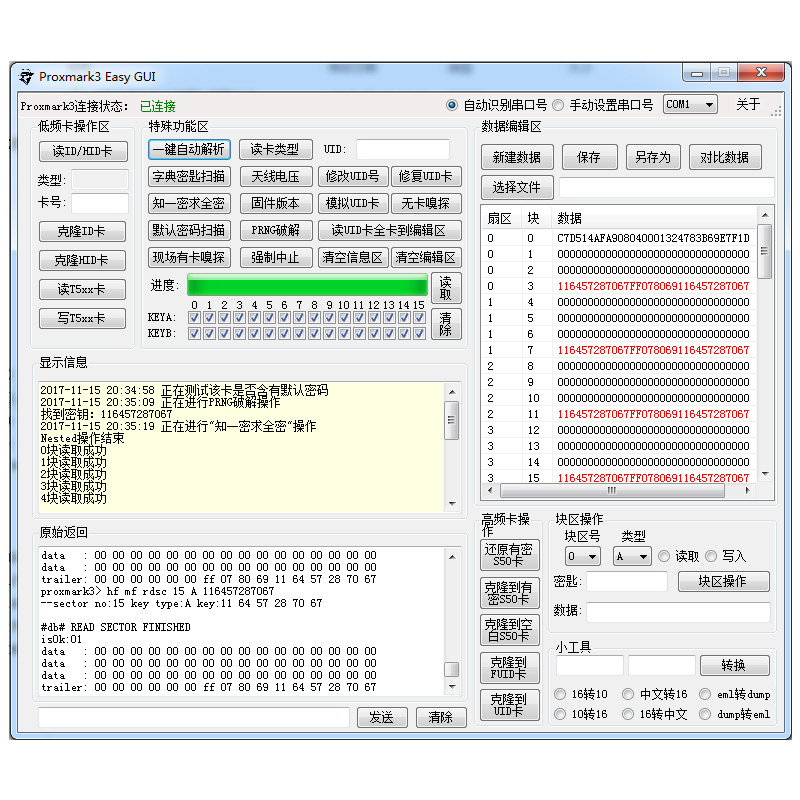This screenshot has width=800, height=800.
Task: Click 克隆到UID卡 button
Action: 509,705
